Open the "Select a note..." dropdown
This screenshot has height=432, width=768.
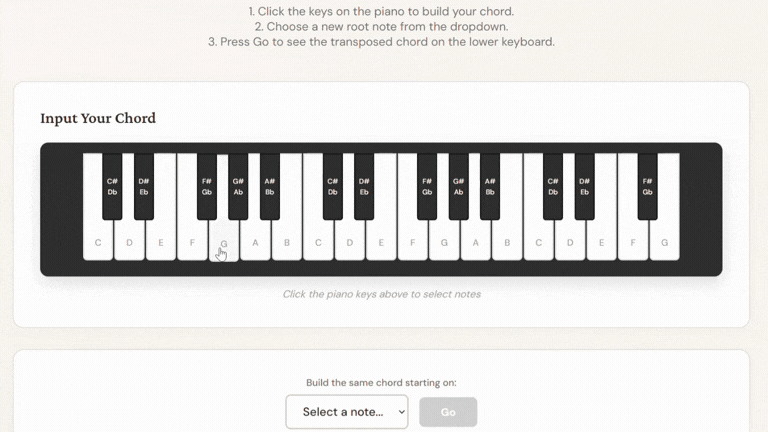pos(346,412)
